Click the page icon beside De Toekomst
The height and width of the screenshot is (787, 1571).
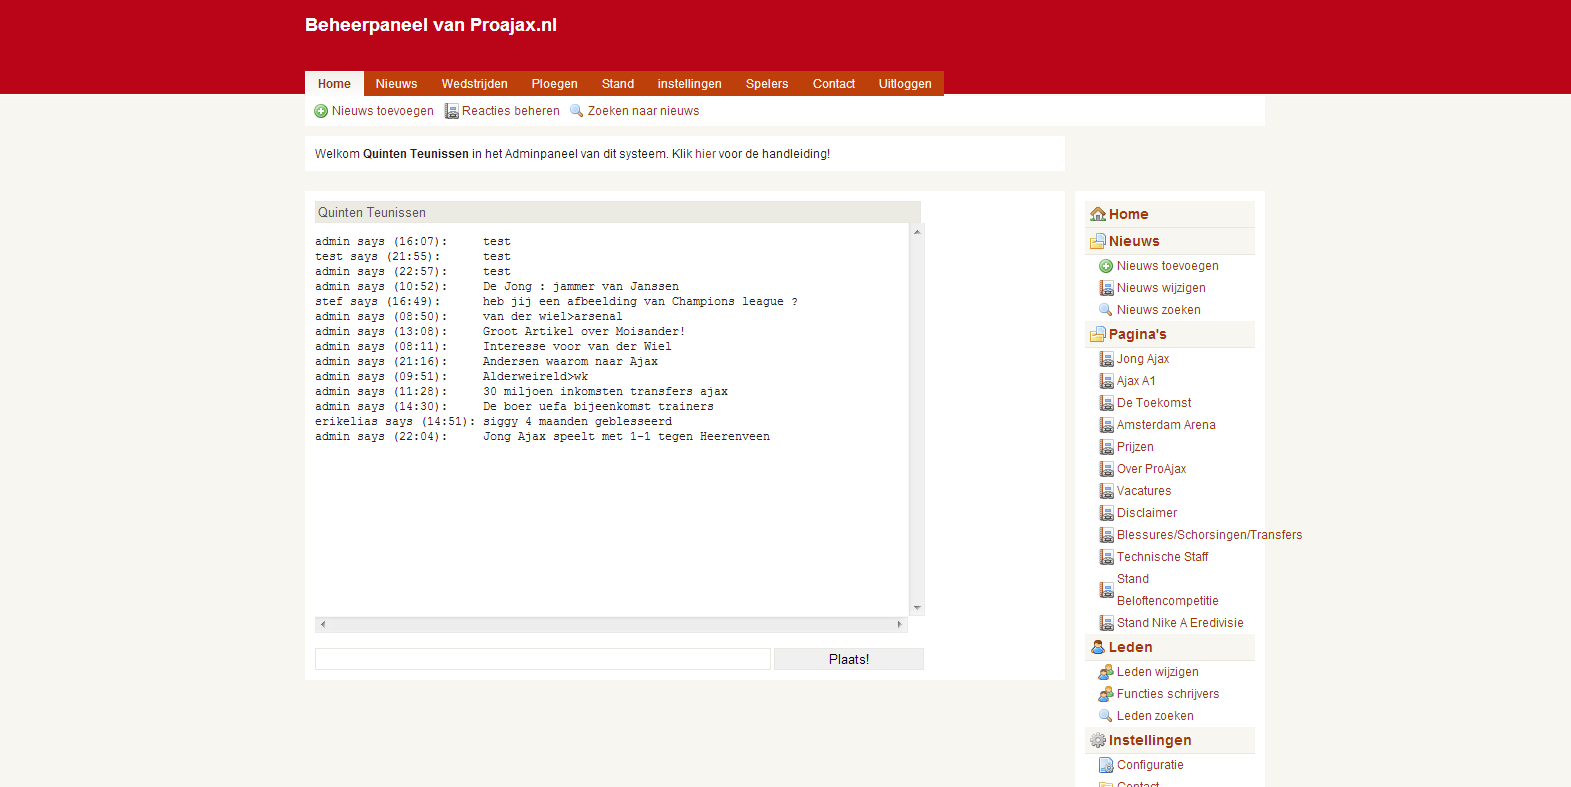pyautogui.click(x=1106, y=403)
